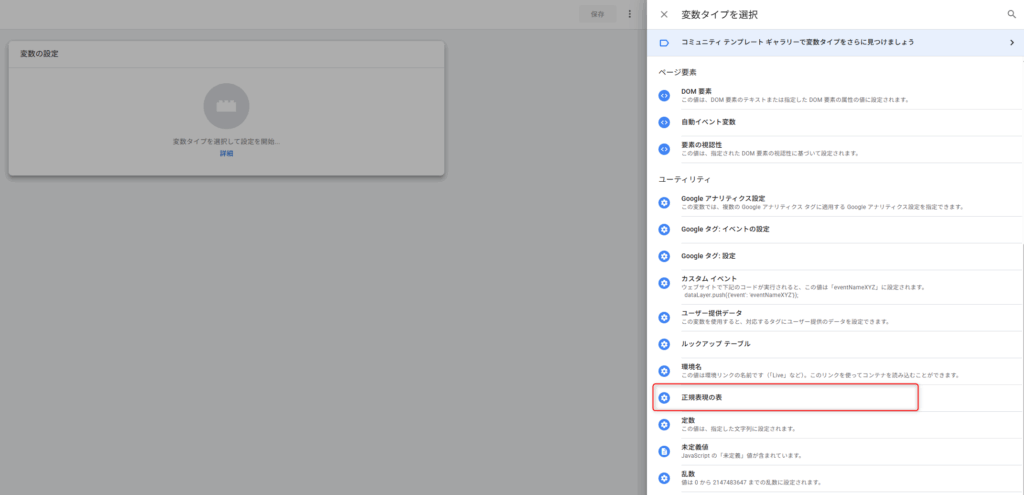Image resolution: width=1024 pixels, height=495 pixels.
Task: Open search in the variable type panel
Action: coord(1011,14)
